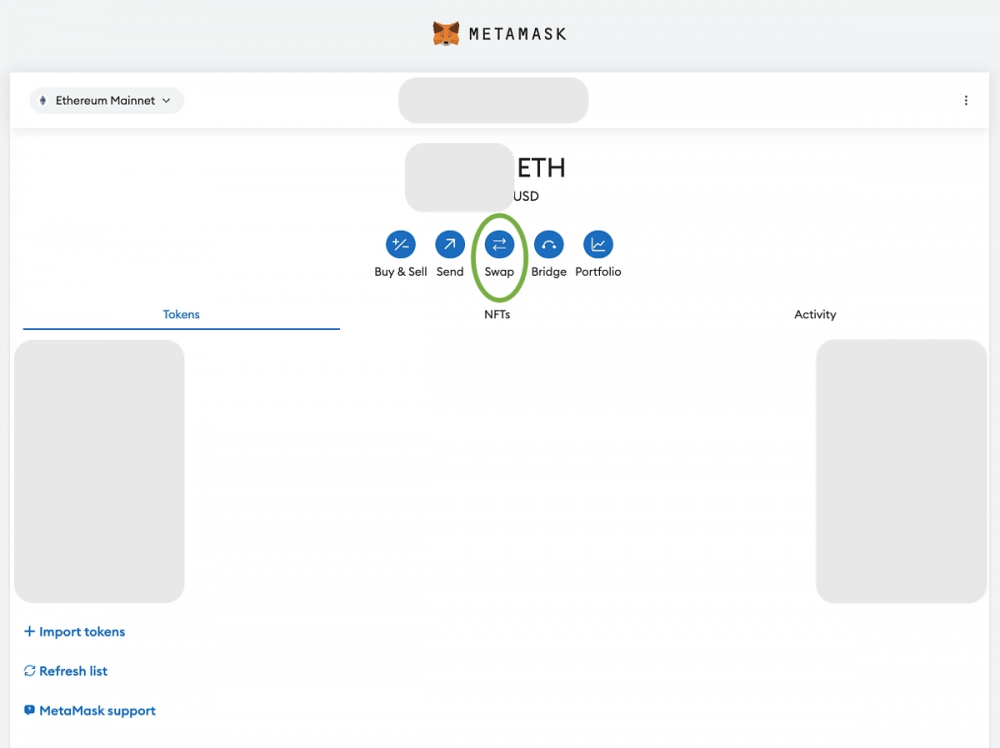Open the three-dot account options menu

pos(966,100)
